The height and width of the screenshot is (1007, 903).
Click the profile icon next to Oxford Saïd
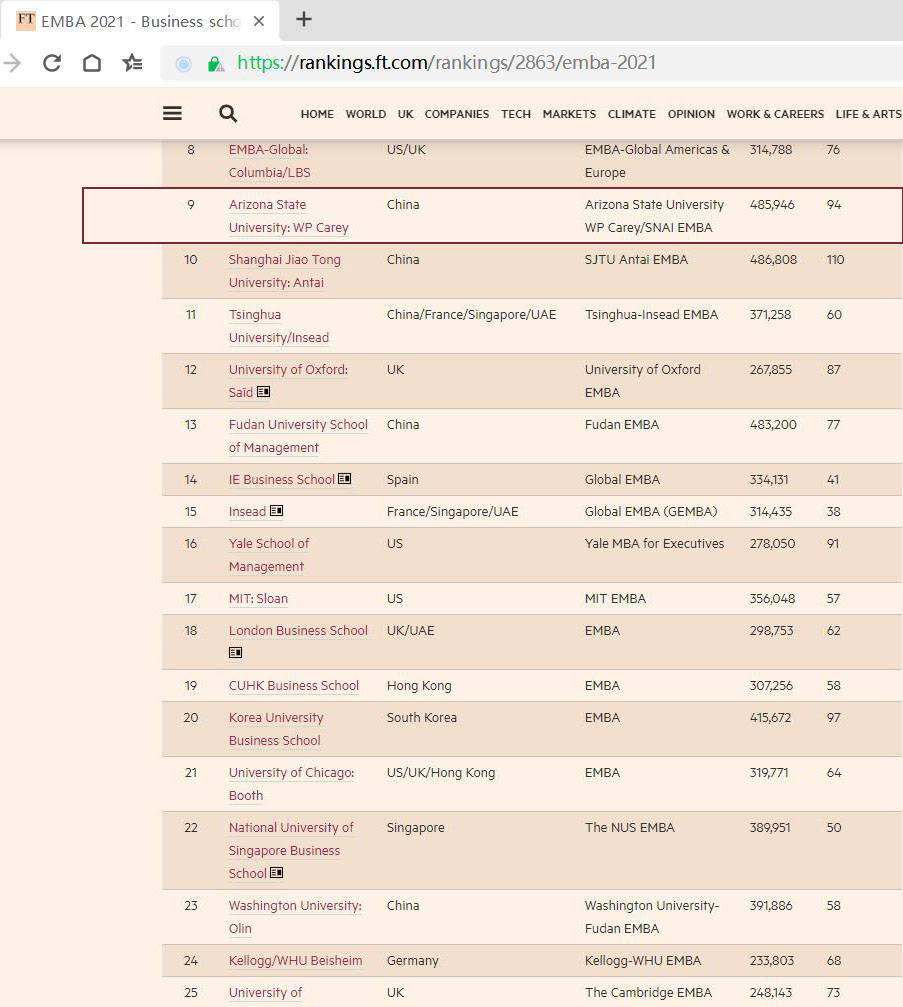pyautogui.click(x=263, y=391)
